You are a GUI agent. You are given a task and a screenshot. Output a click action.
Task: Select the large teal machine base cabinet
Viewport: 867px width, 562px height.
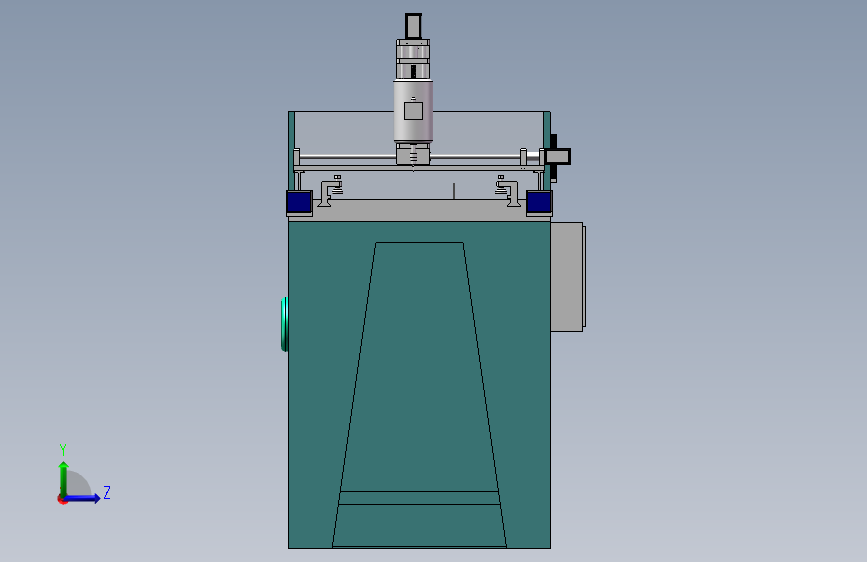point(419,384)
